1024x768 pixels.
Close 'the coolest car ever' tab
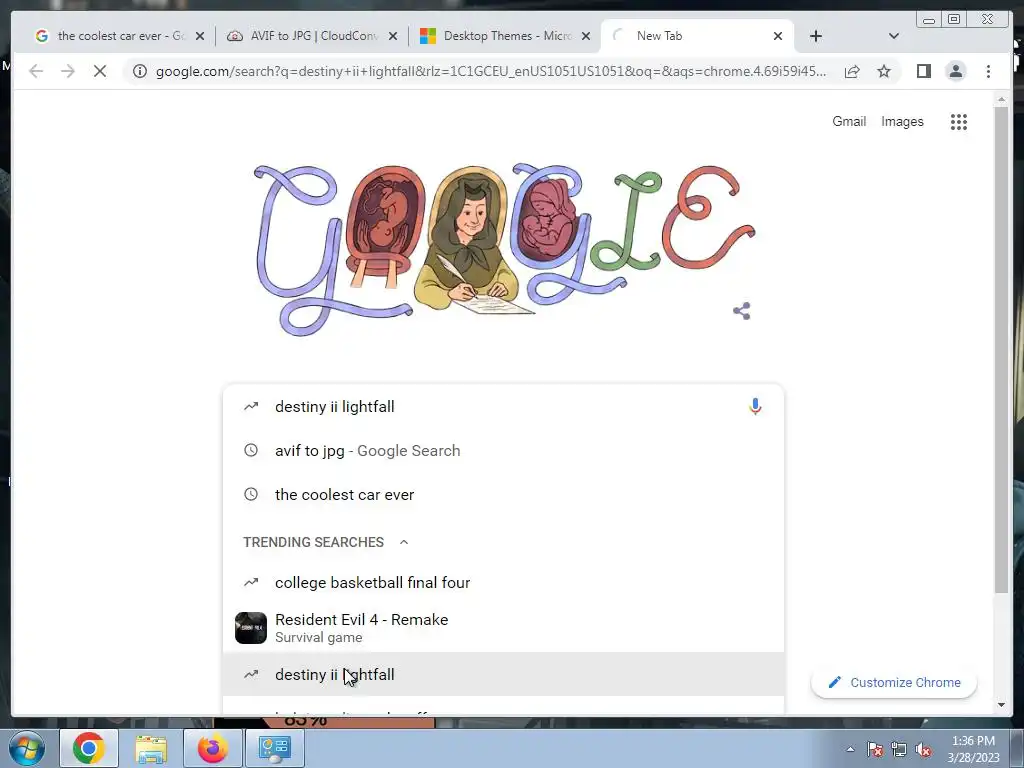(x=200, y=37)
